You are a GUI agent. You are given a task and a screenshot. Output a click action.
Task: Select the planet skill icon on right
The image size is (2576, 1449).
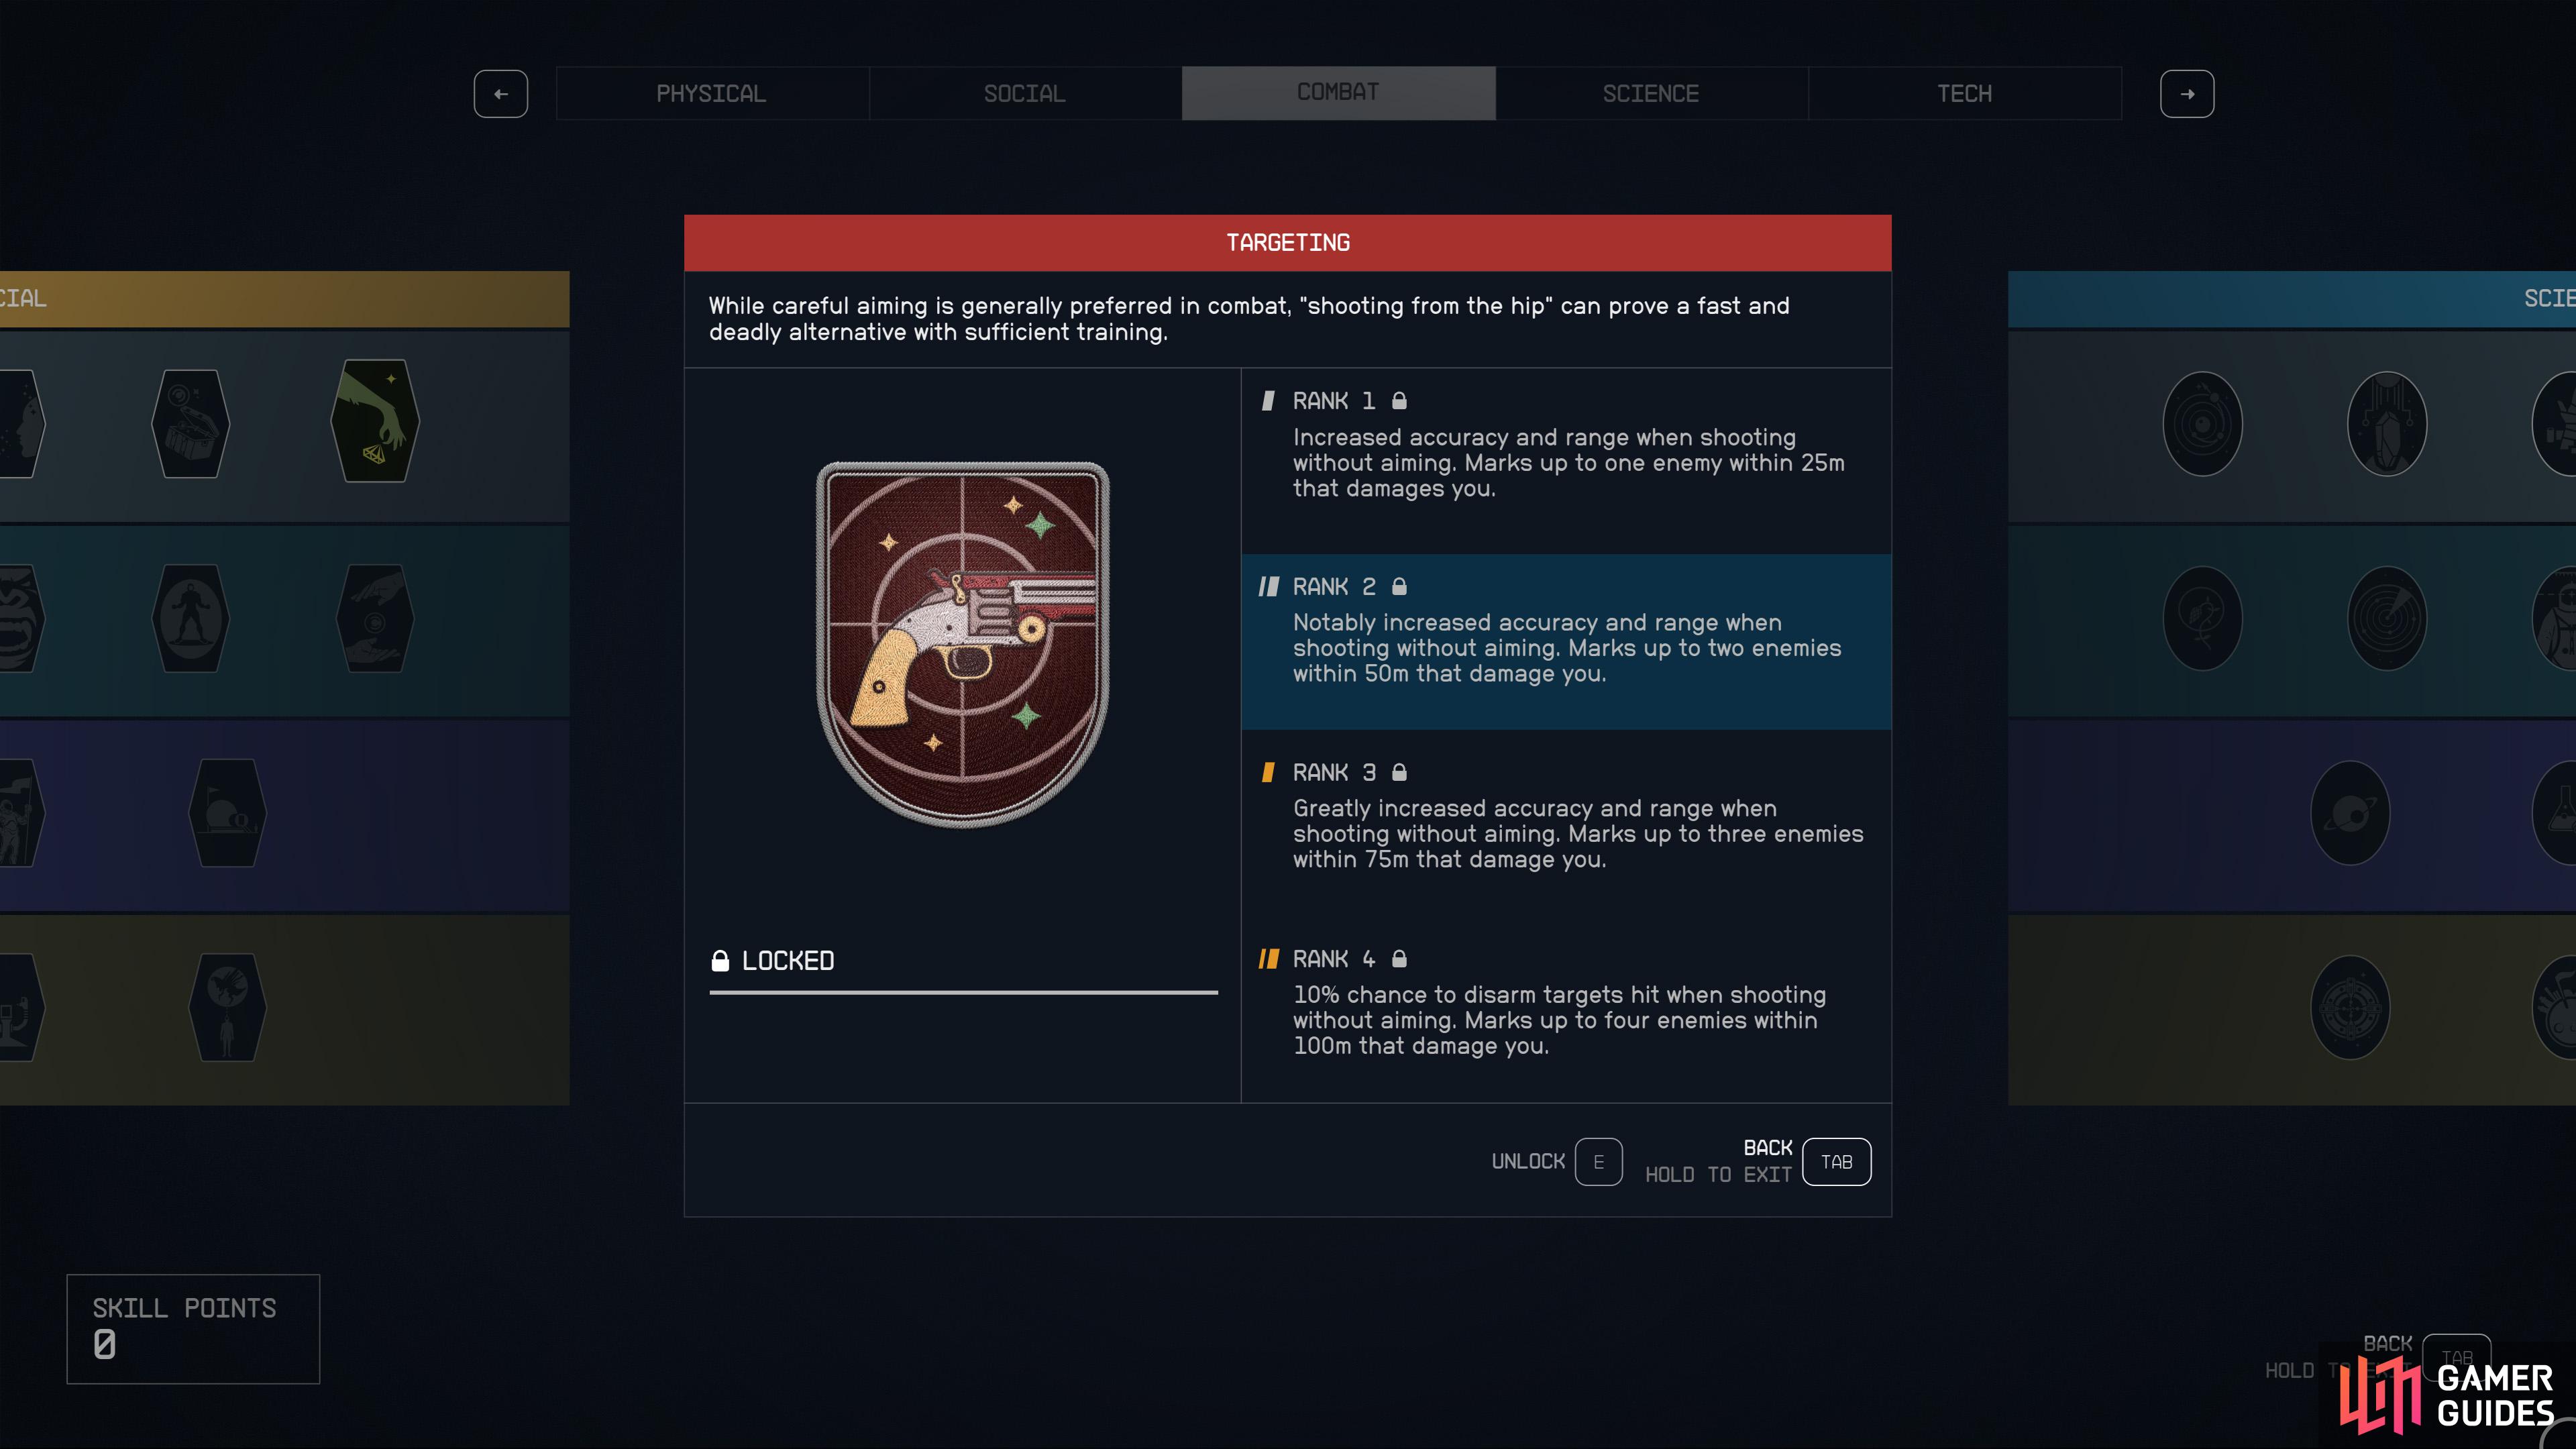[x=2350, y=813]
